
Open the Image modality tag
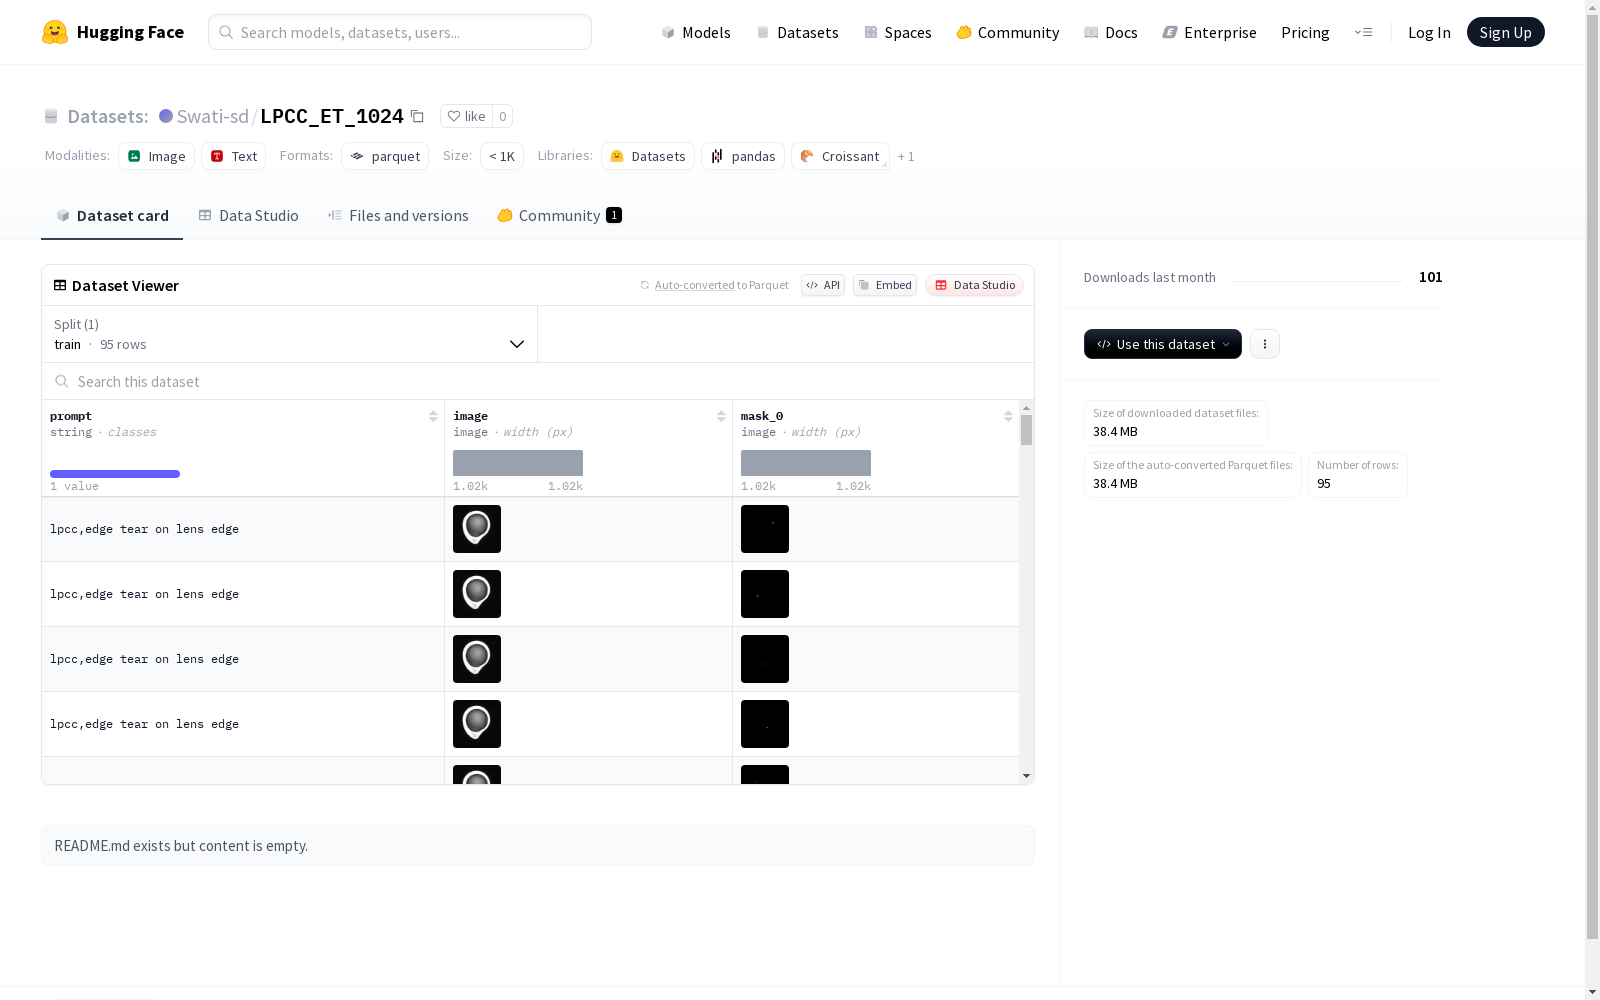[157, 156]
